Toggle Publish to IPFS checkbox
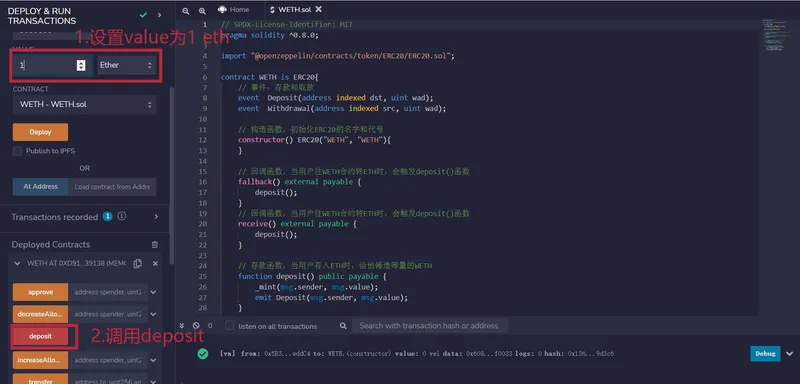The image size is (800, 384). pos(17,151)
